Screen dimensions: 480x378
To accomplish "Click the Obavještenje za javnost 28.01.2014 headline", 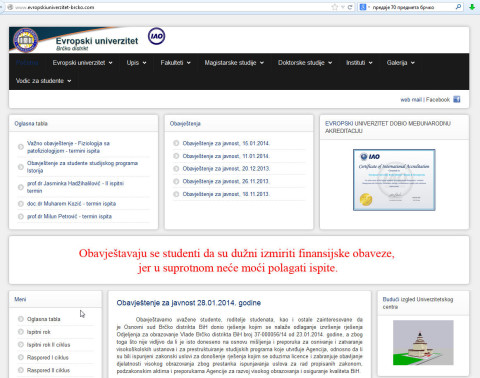I will coord(189,303).
